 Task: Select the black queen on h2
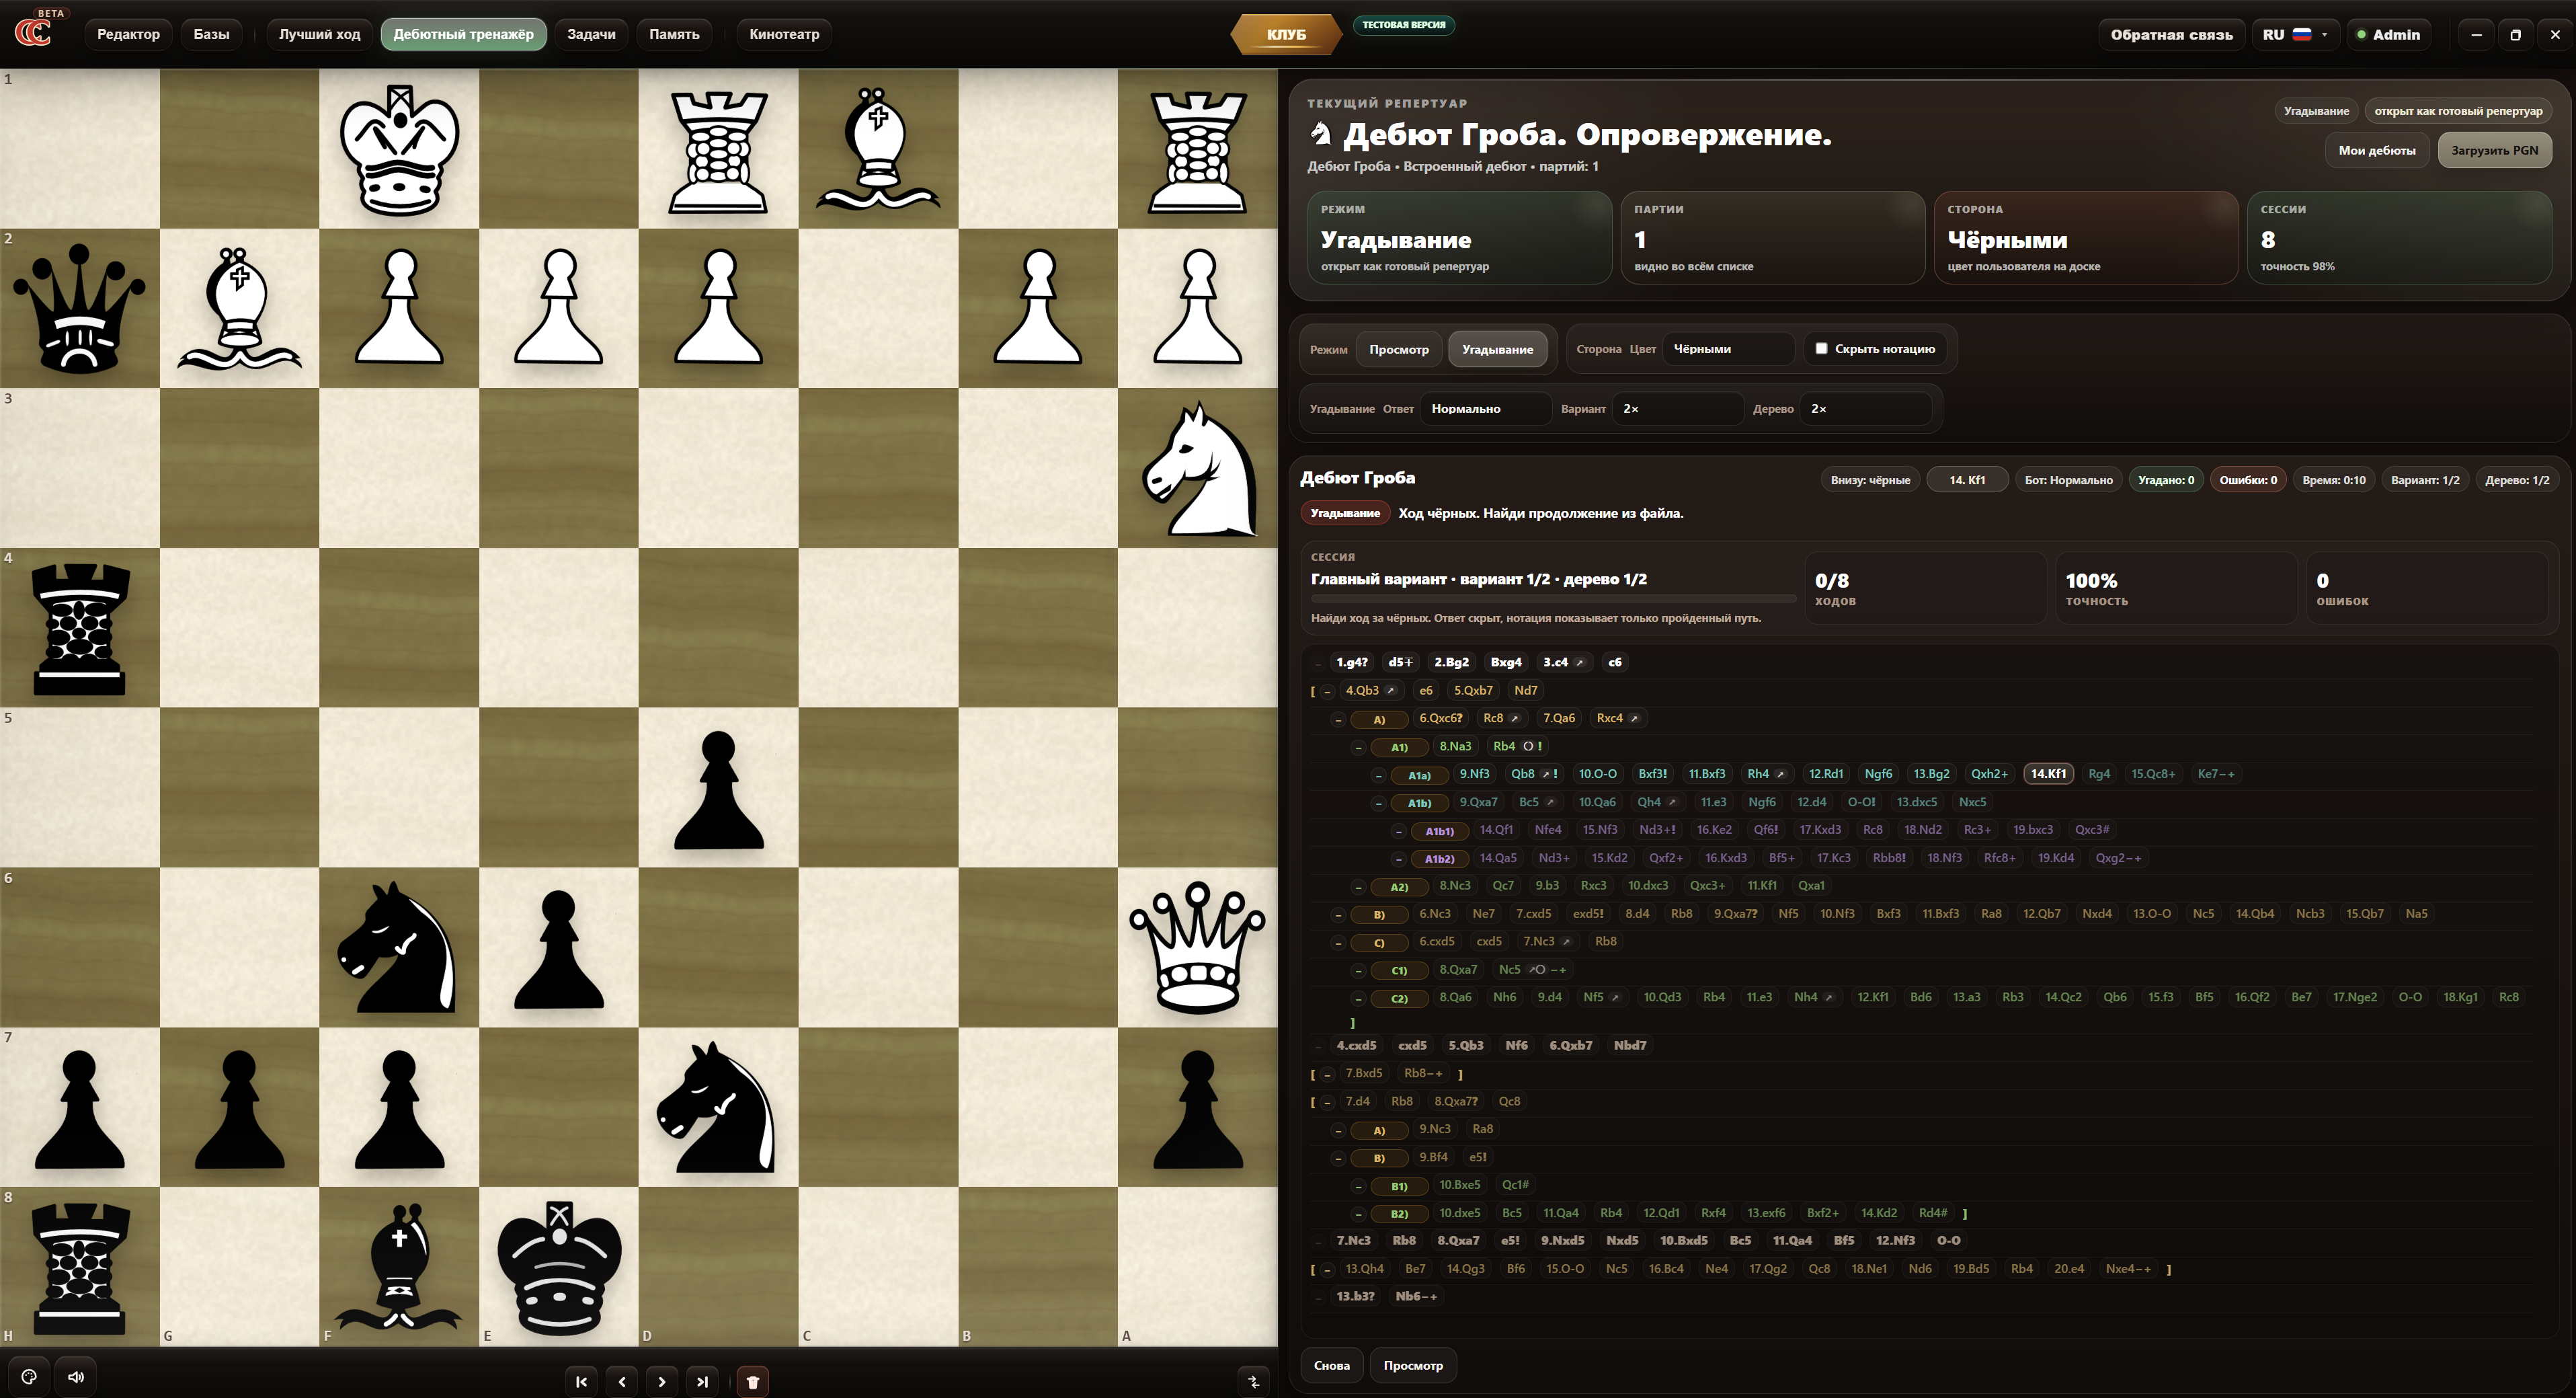click(x=79, y=309)
